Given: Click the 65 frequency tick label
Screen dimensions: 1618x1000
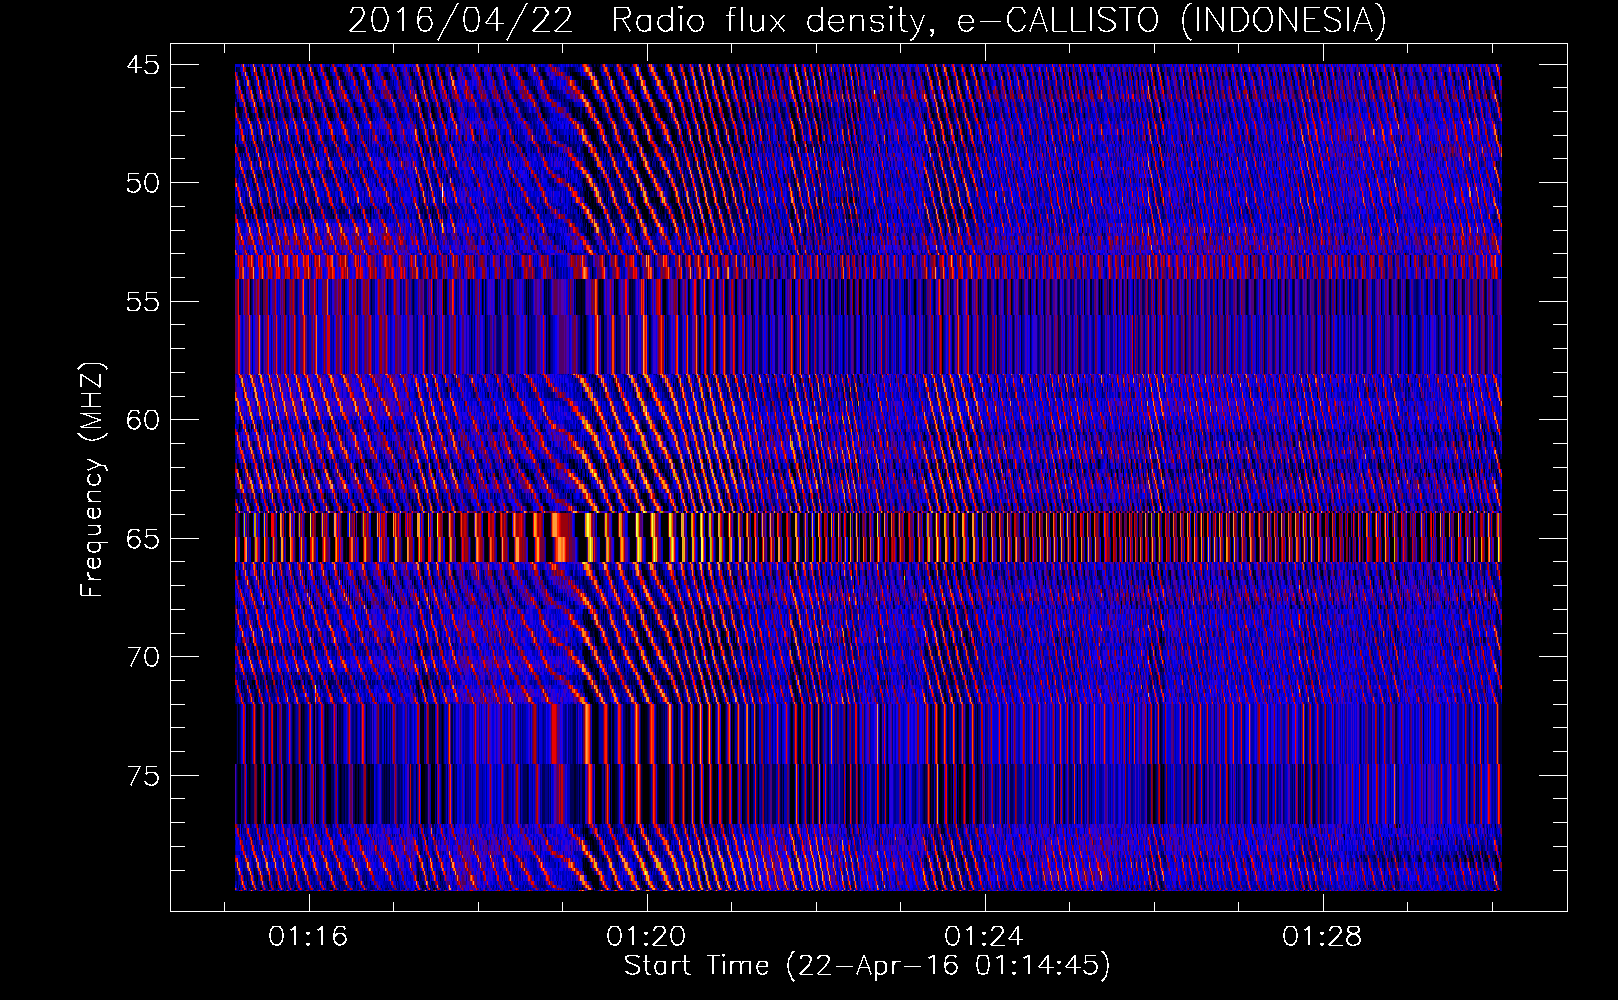Looking at the screenshot, I should [x=142, y=539].
